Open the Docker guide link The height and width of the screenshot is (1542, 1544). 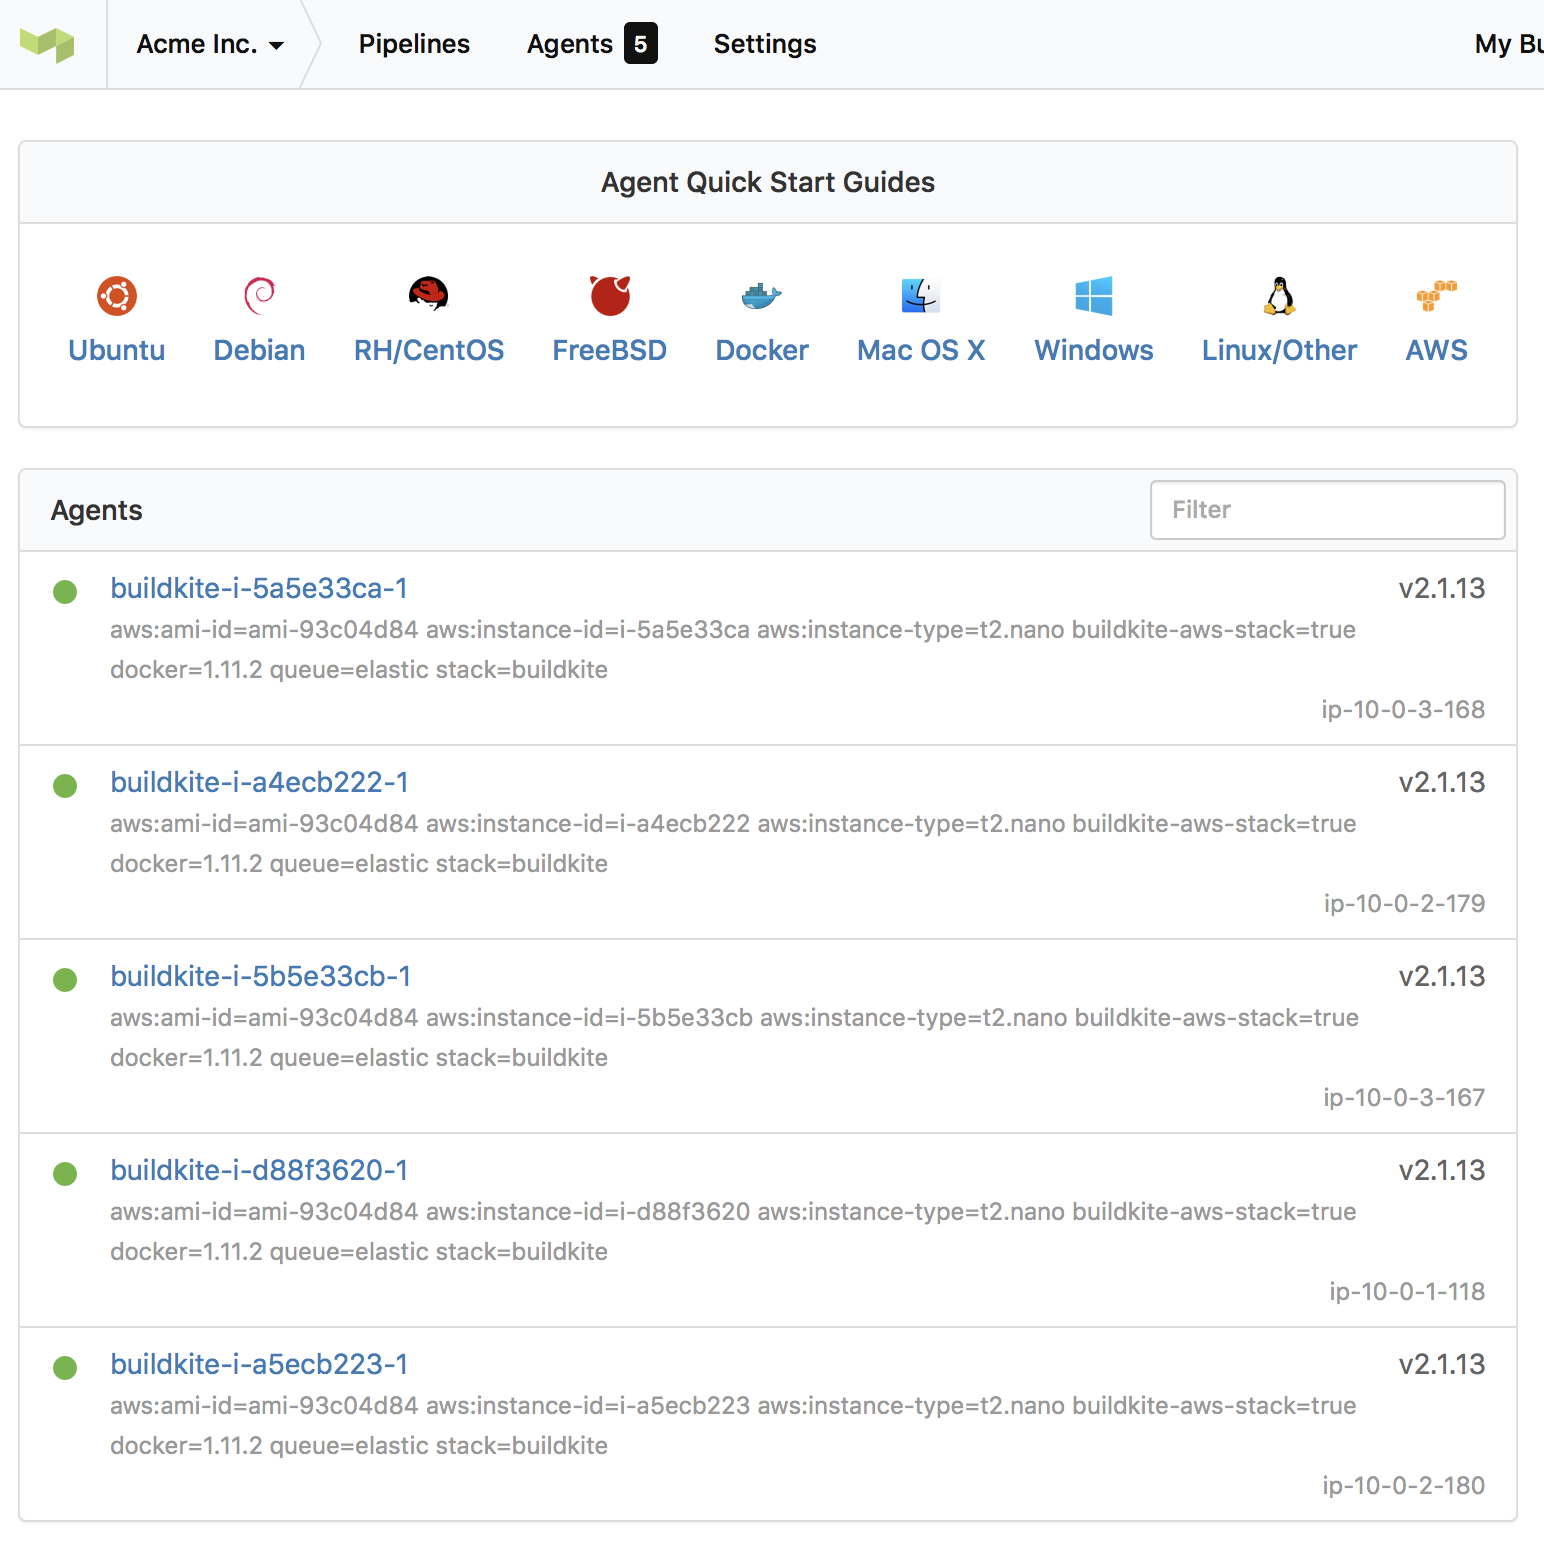[x=762, y=350]
